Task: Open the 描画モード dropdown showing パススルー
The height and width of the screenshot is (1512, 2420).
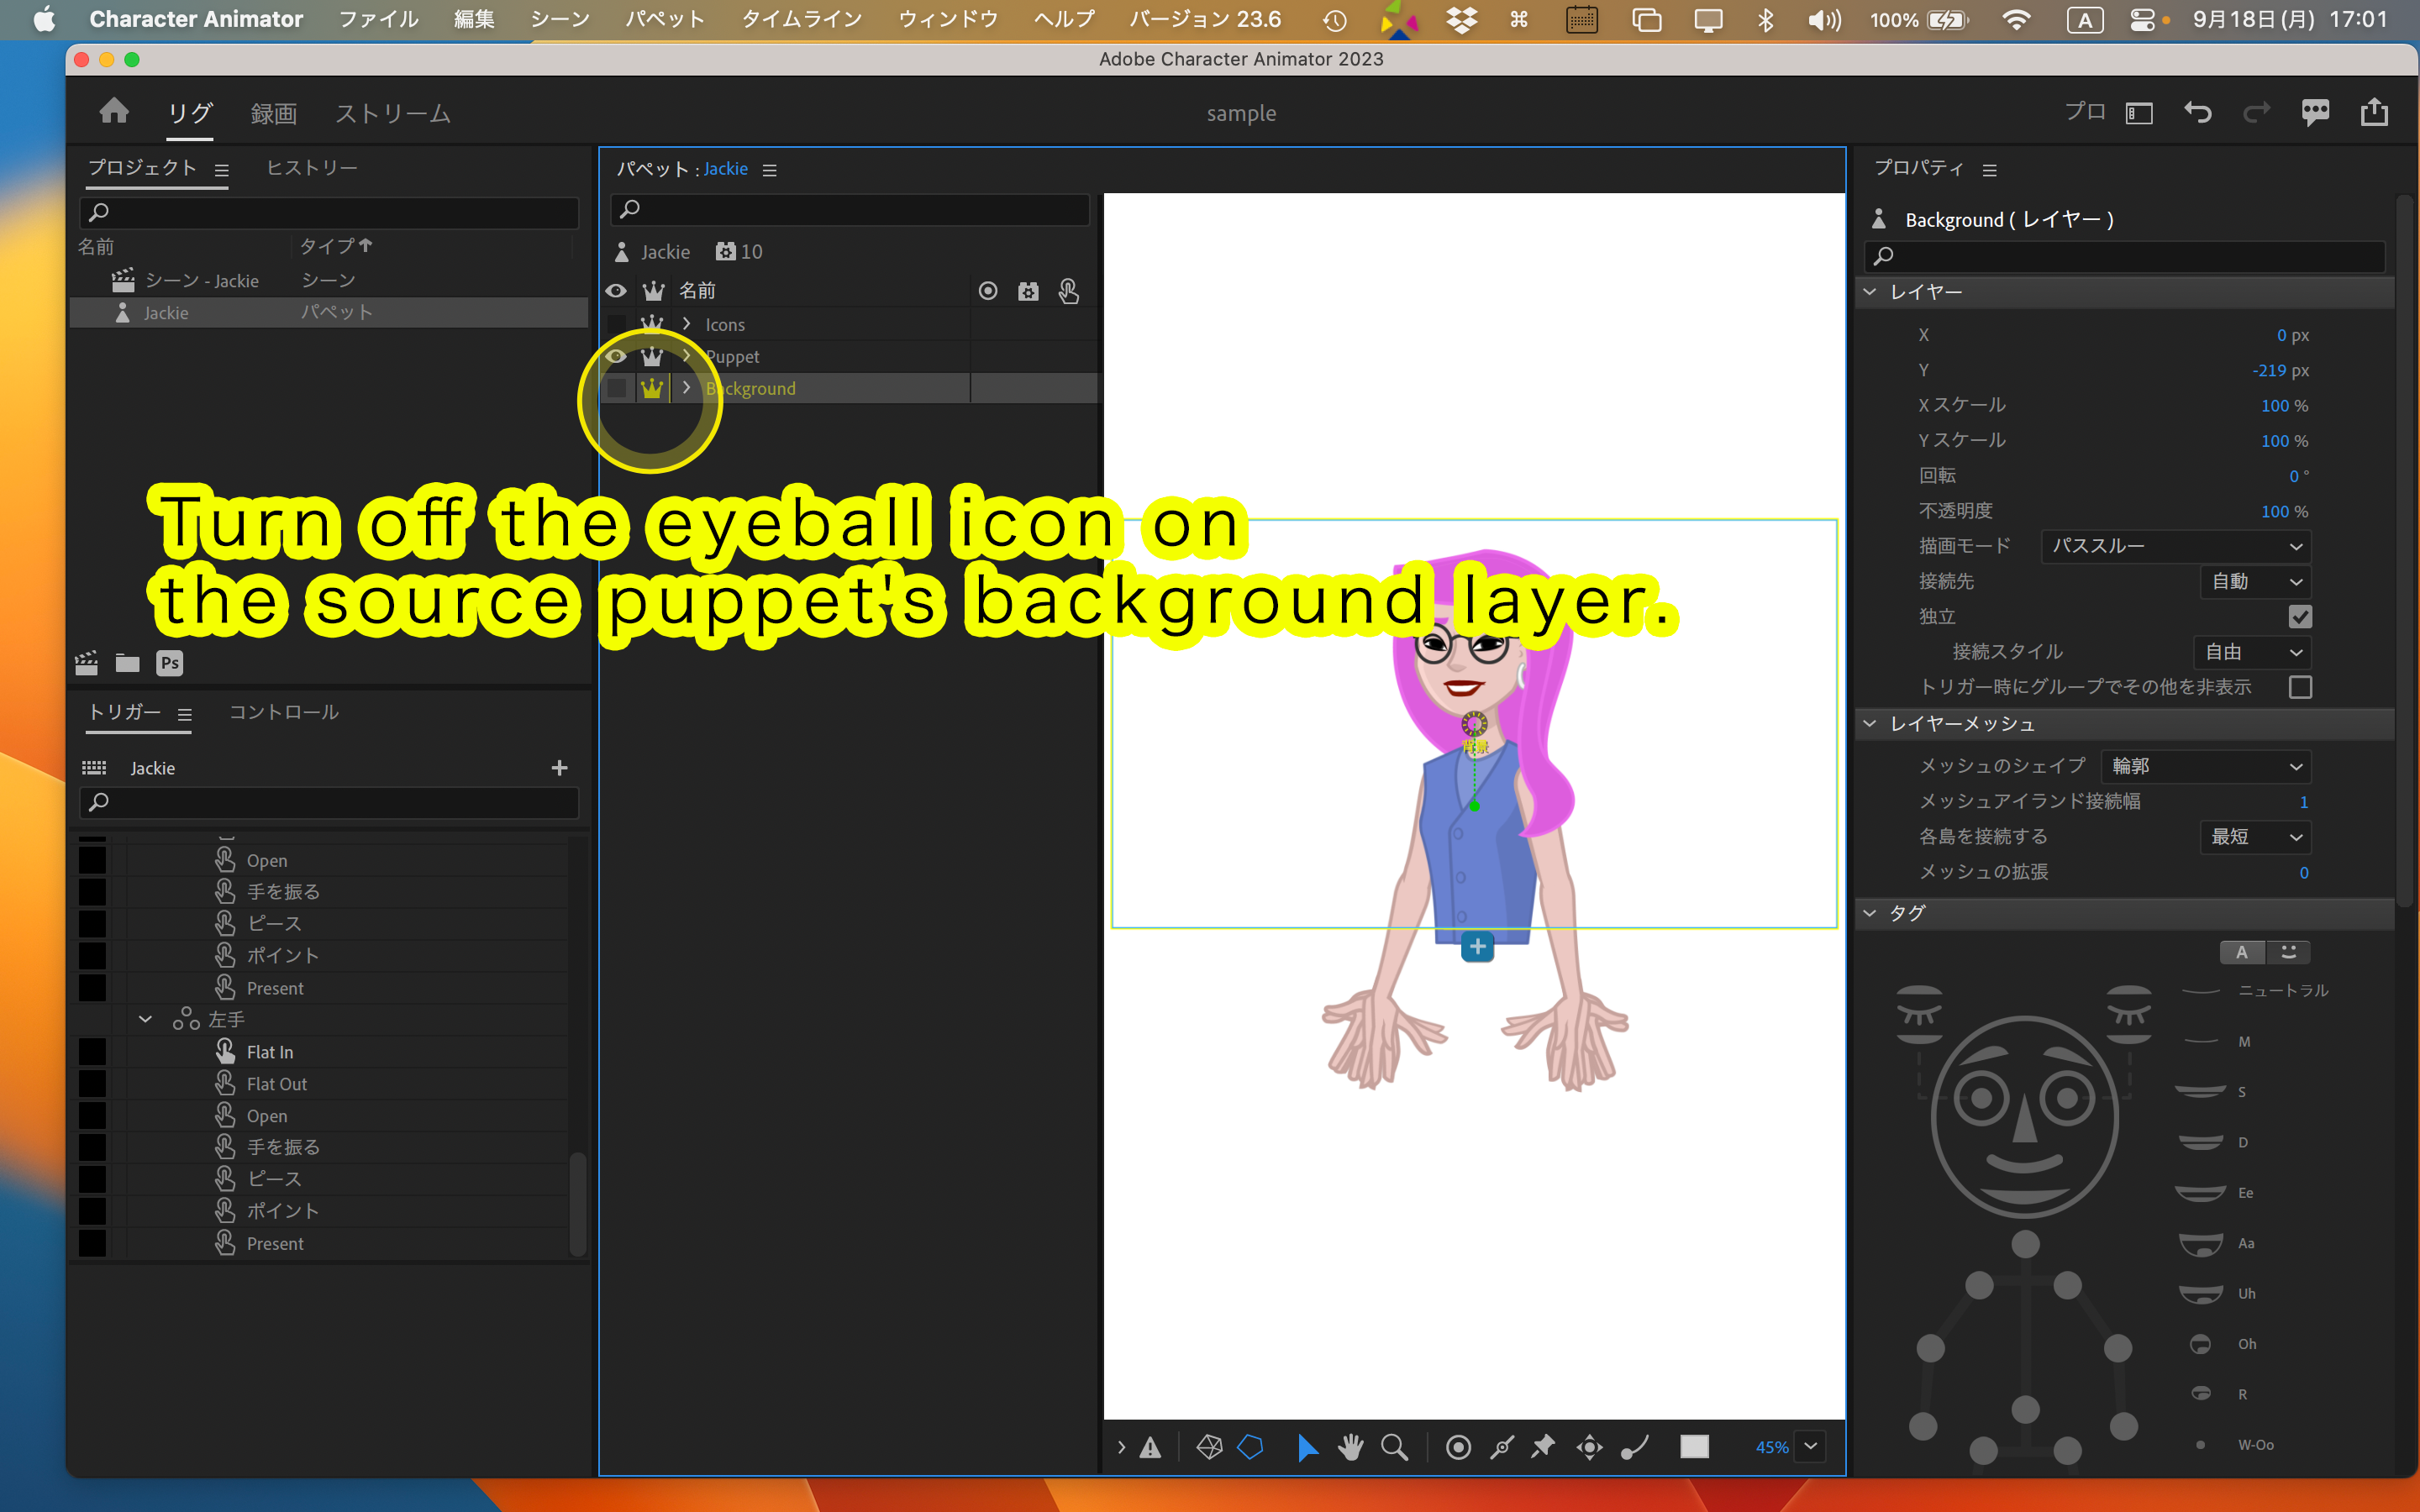Action: click(x=2176, y=546)
